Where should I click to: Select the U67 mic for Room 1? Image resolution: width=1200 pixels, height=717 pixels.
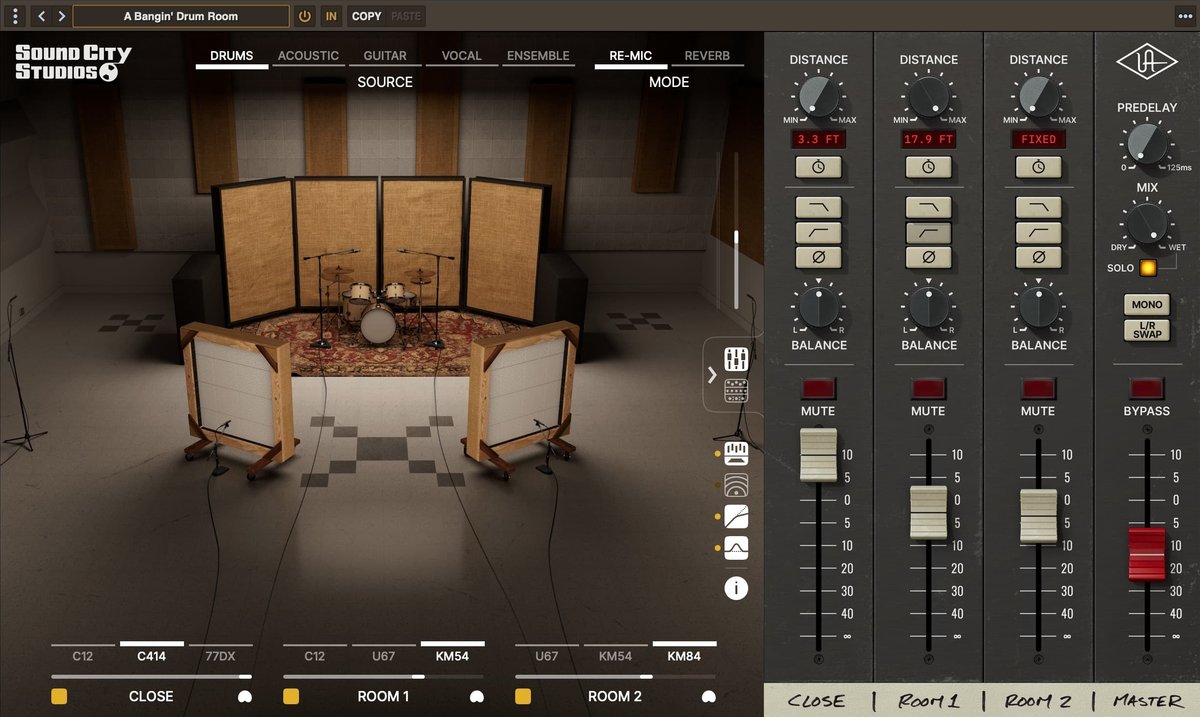tap(383, 656)
